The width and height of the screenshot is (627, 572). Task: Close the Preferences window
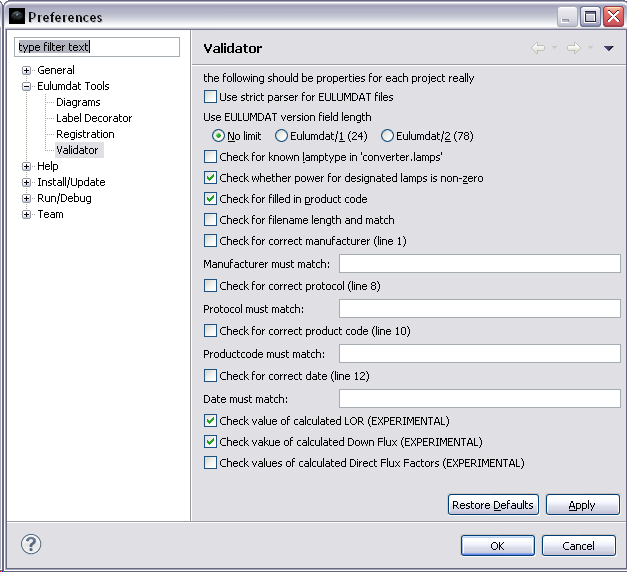pyautogui.click(x=613, y=17)
